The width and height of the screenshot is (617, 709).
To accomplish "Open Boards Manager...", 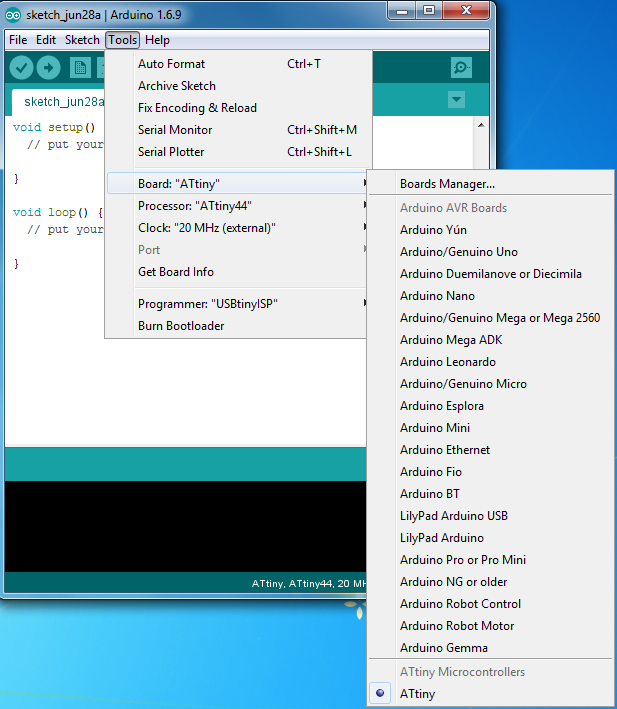I will (490, 184).
